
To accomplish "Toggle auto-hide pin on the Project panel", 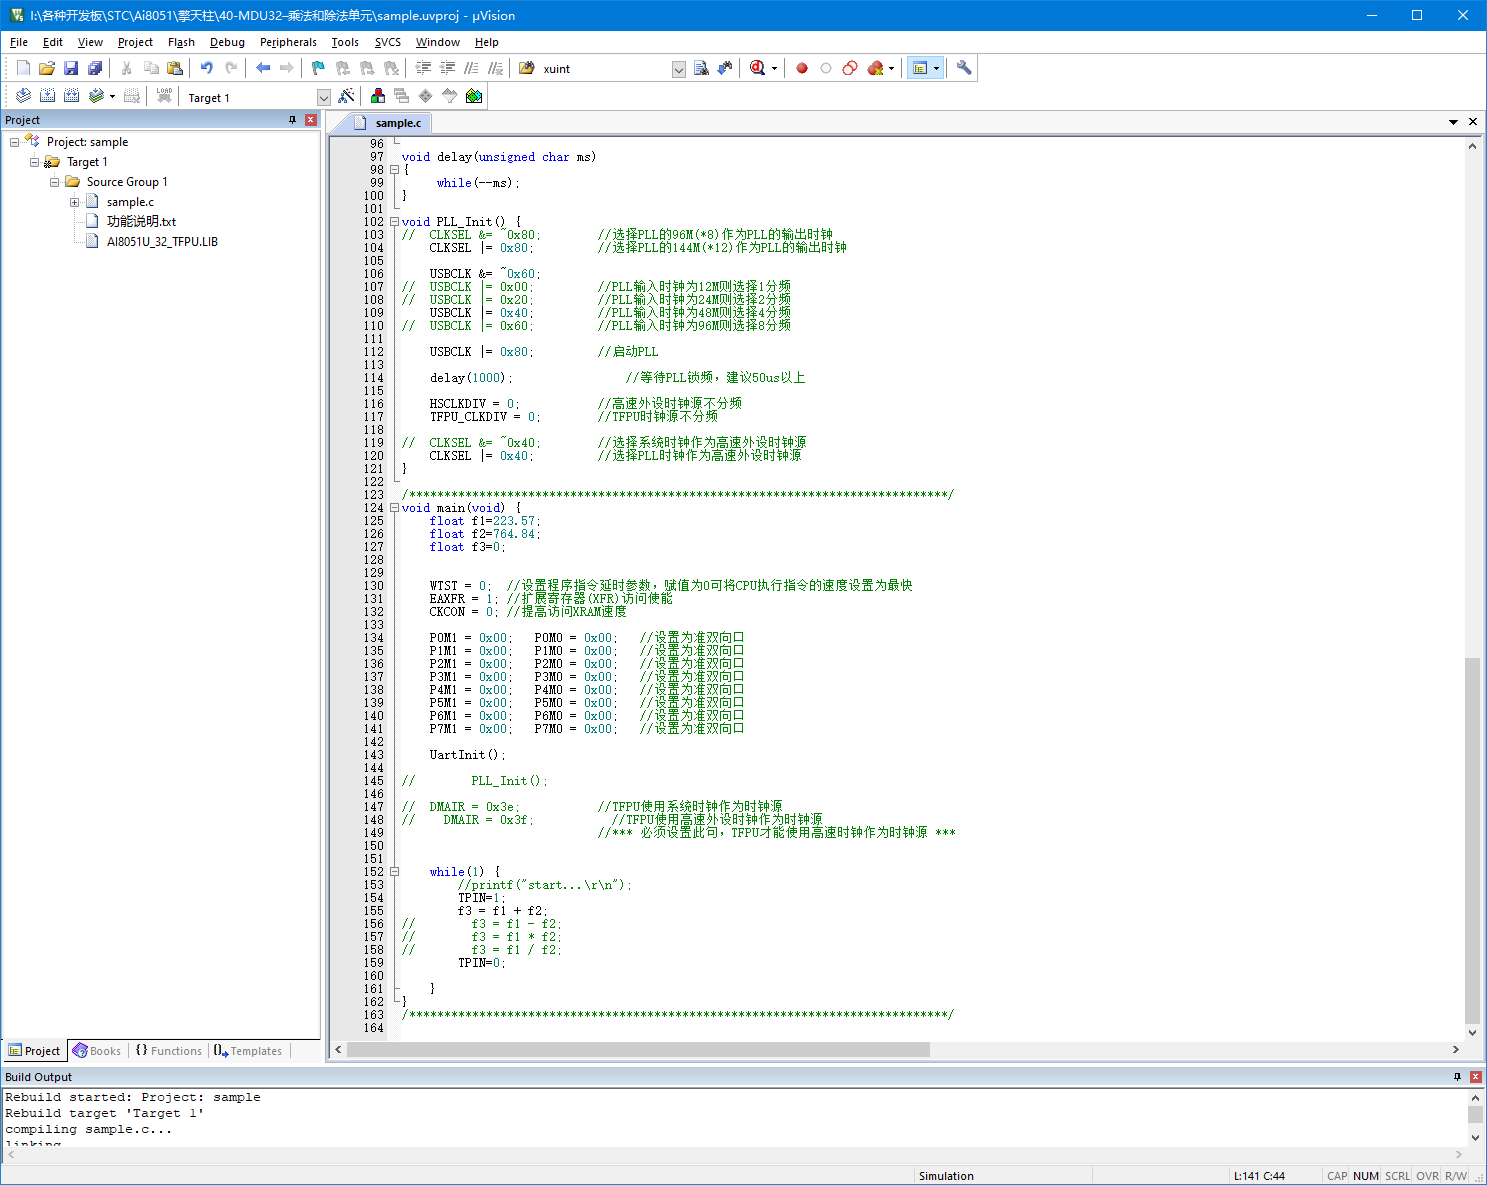I will (293, 120).
